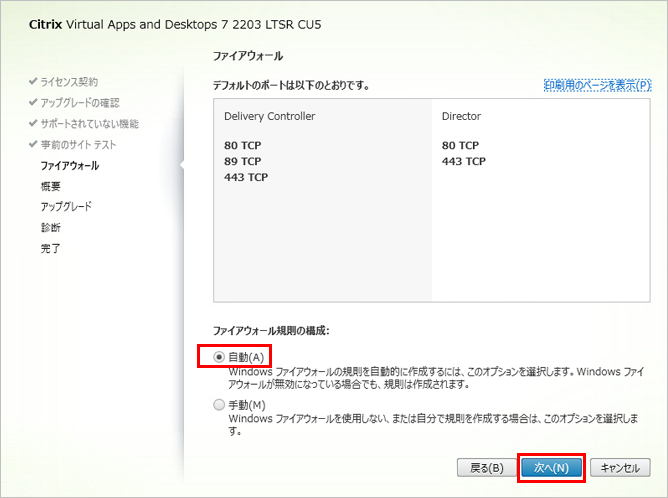
Task: Click the checkmark beside サポートされていない機能
Action: coord(33,123)
